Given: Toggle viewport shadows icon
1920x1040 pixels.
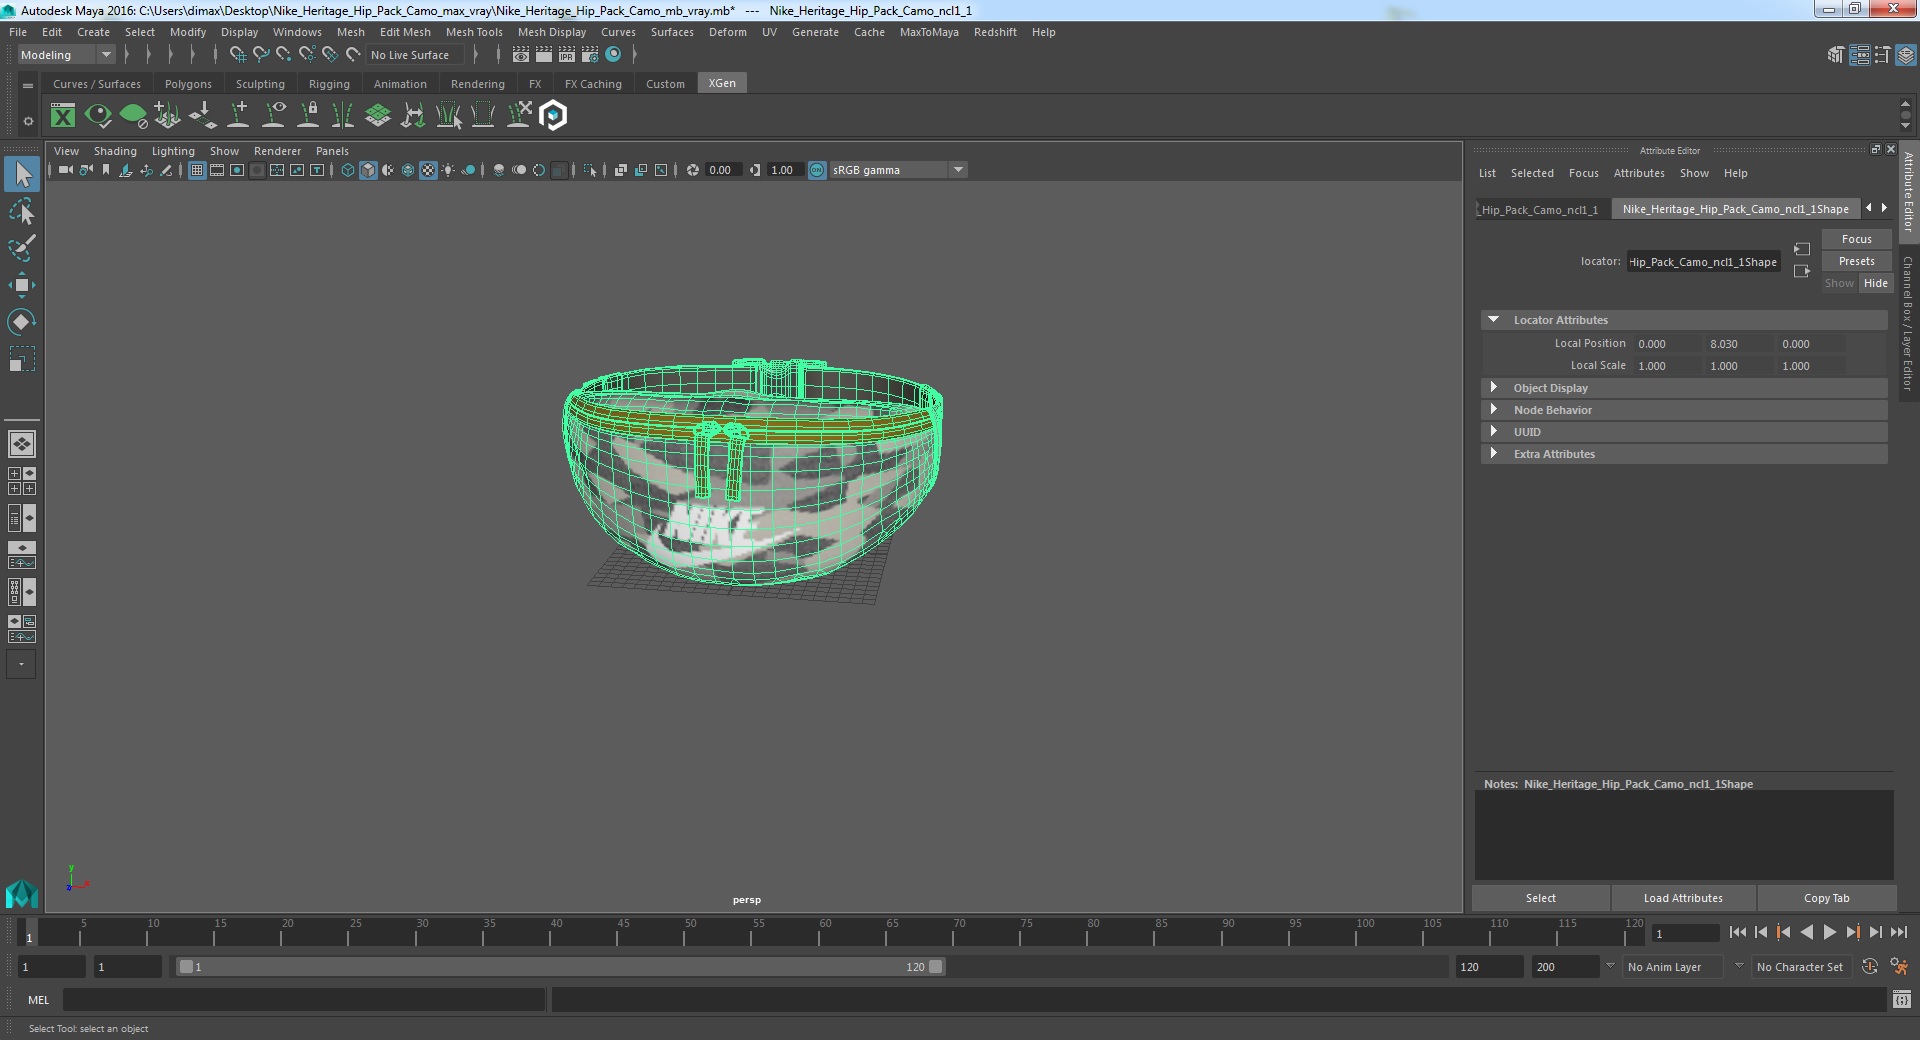Looking at the screenshot, I should tap(468, 170).
